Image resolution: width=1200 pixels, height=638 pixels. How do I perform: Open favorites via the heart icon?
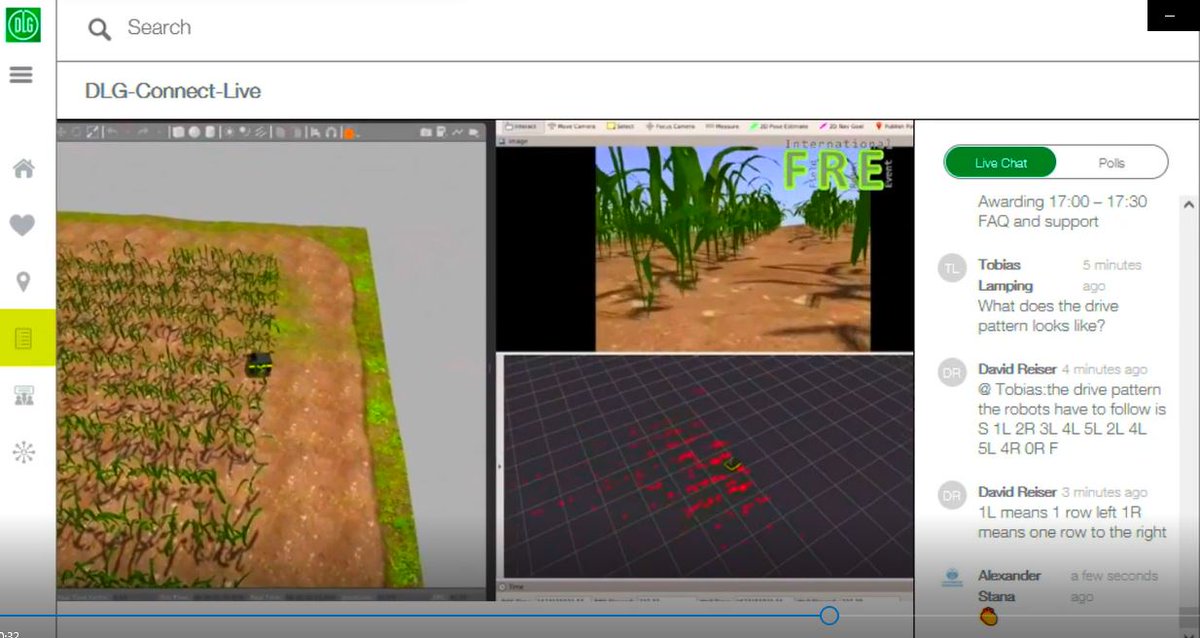click(x=22, y=226)
